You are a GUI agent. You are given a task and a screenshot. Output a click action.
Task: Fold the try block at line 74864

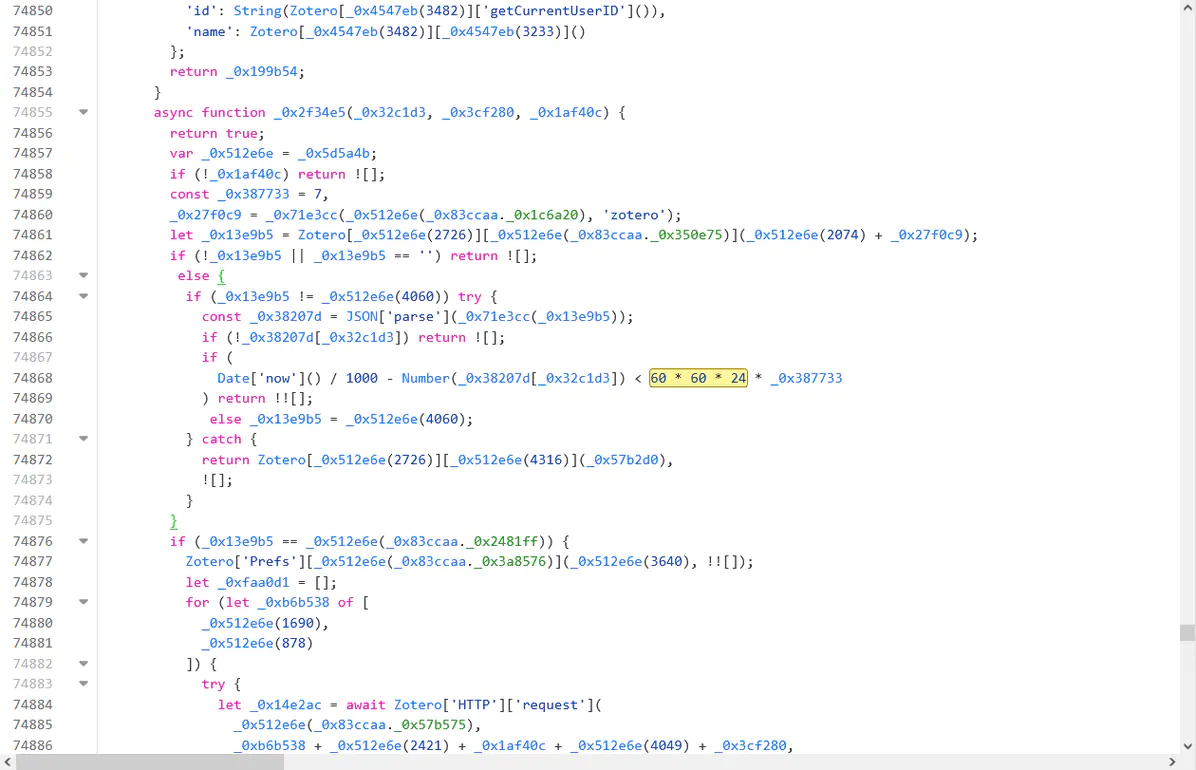(83, 296)
